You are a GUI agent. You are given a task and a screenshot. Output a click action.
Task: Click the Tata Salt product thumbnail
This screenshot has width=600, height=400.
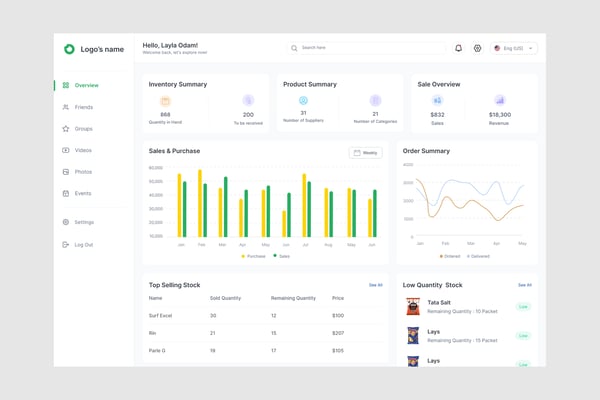[413, 306]
